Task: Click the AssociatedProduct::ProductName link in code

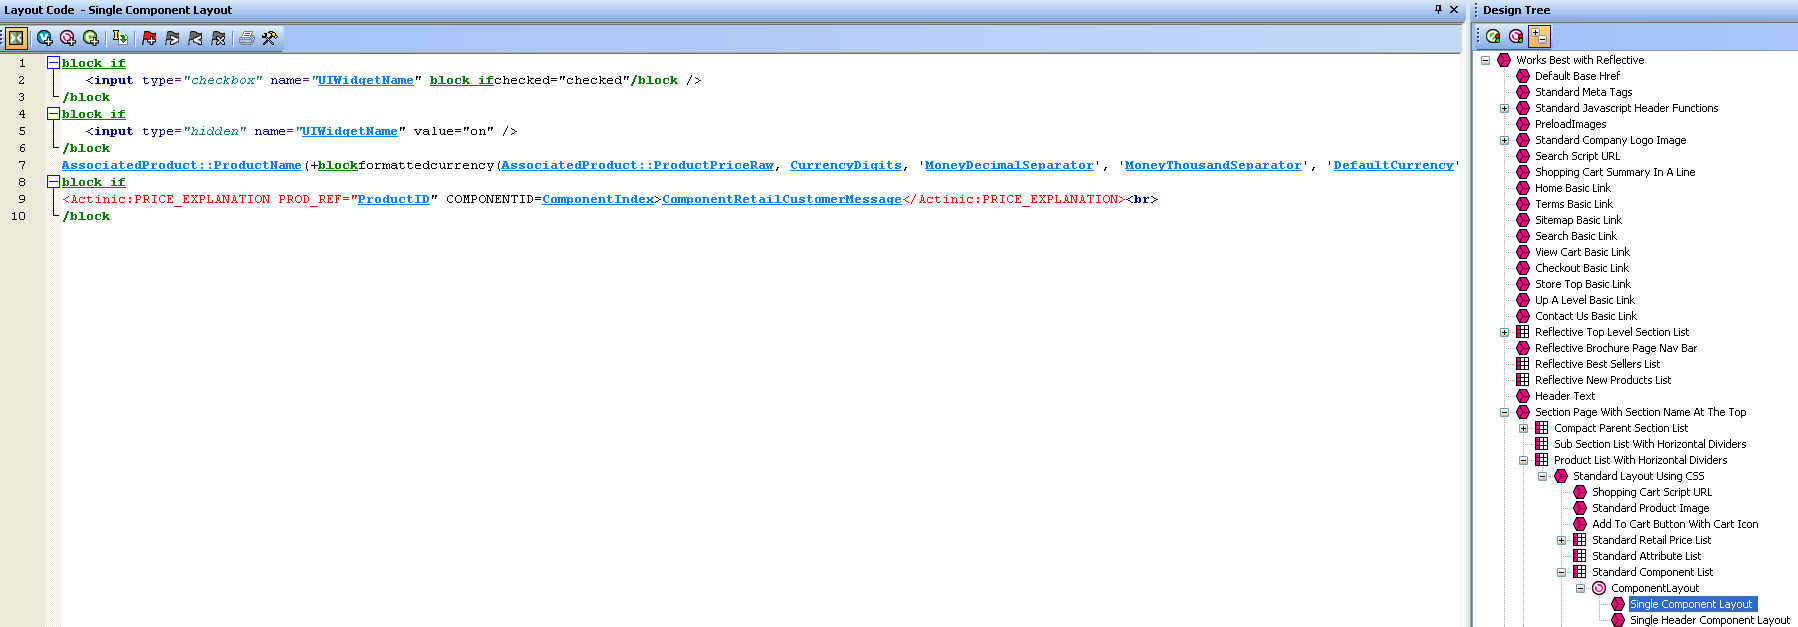Action: click(x=181, y=165)
